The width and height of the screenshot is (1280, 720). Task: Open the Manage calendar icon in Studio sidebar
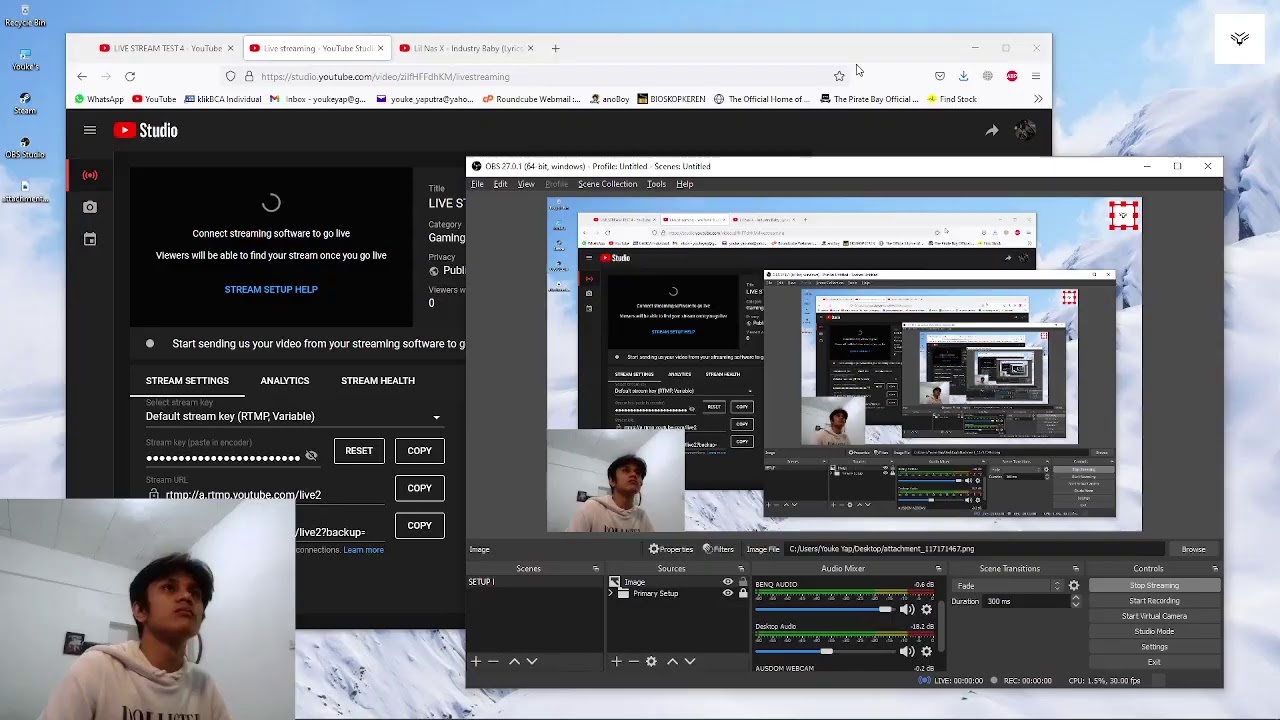click(x=90, y=240)
